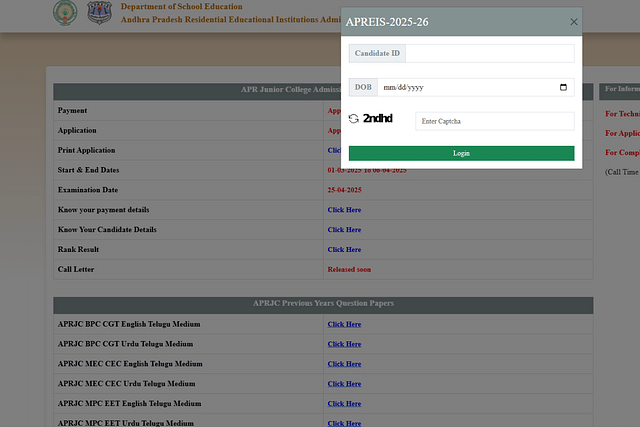
Task: Click the captcha text 2ndhd
Action: pyautogui.click(x=378, y=118)
